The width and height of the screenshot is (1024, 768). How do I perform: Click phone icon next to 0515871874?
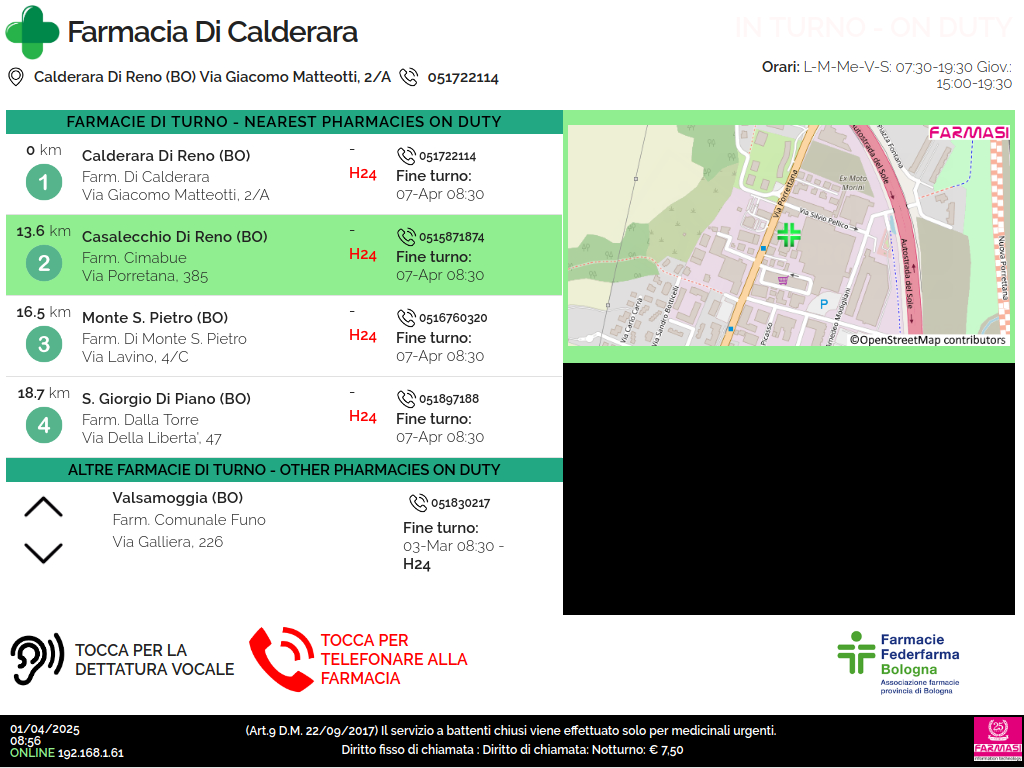[406, 237]
